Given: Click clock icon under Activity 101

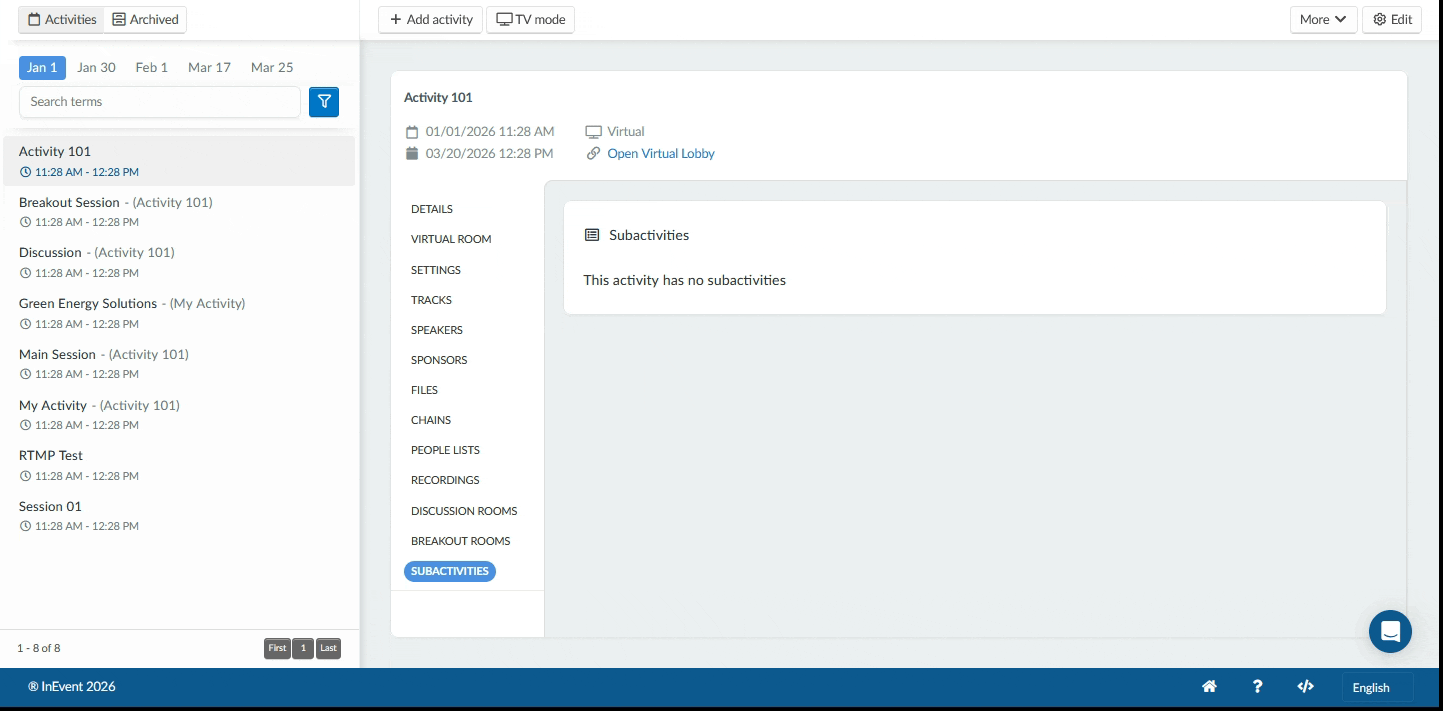Looking at the screenshot, I should (25, 173).
